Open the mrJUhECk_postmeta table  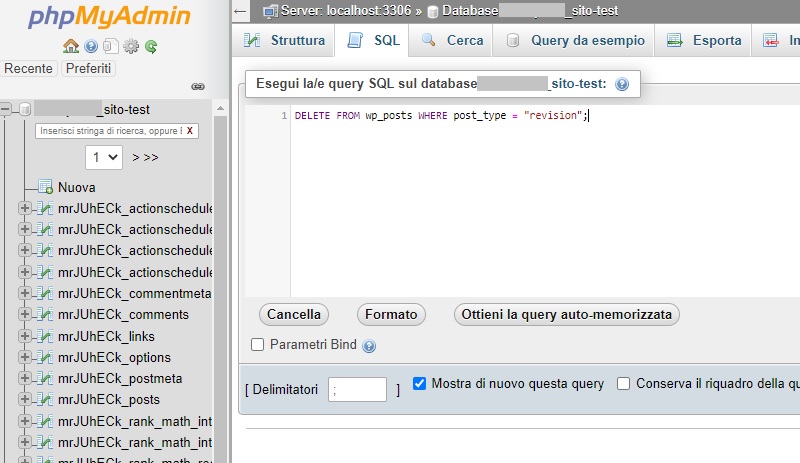(x=120, y=378)
